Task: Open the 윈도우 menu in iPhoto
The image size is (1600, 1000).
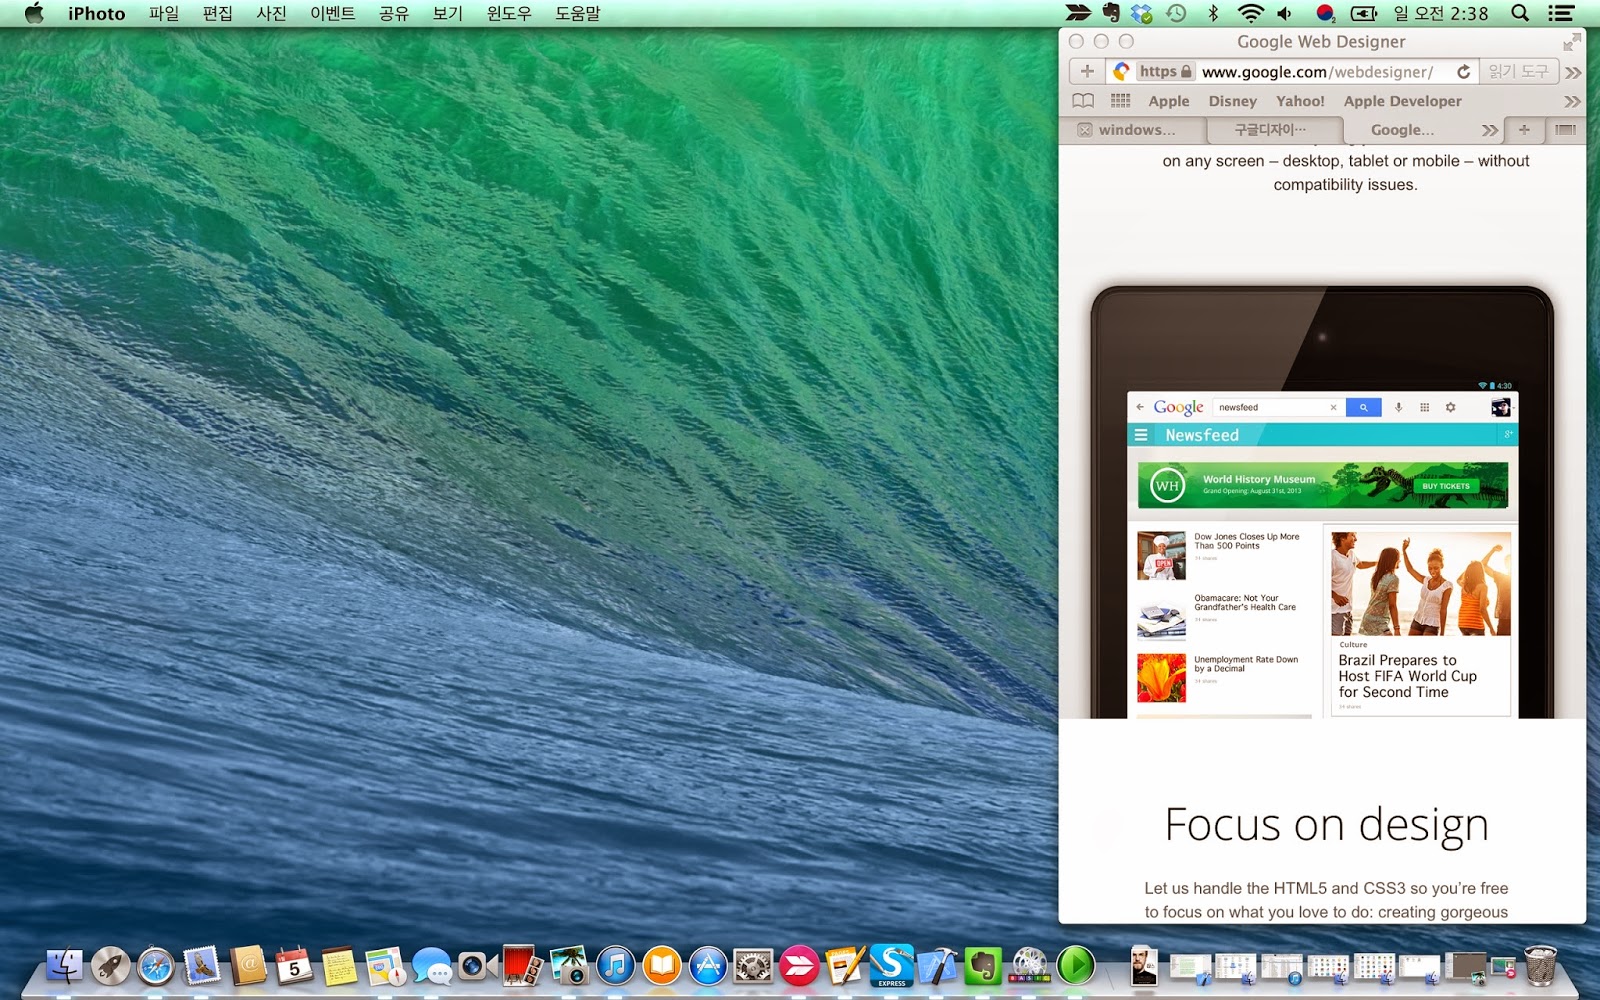Action: click(x=507, y=14)
